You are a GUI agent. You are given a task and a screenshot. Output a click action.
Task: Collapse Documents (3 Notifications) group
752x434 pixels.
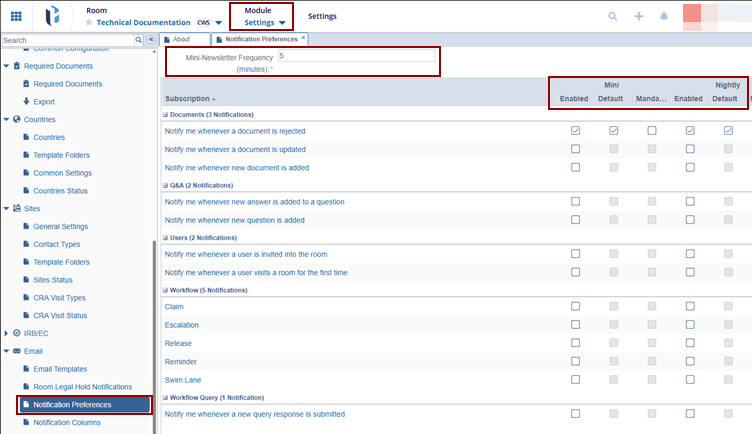tap(164, 115)
